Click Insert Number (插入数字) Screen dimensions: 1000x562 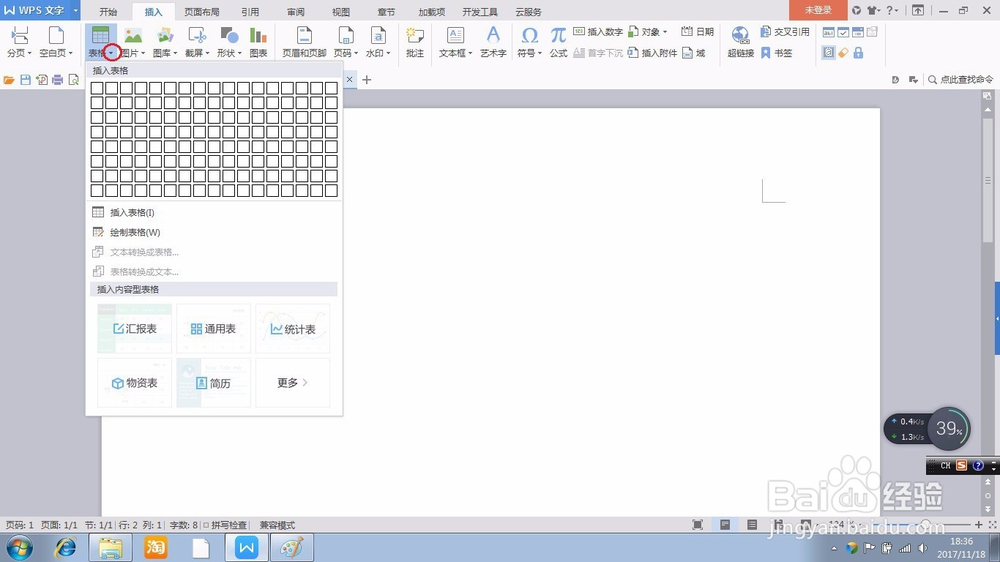click(x=598, y=32)
